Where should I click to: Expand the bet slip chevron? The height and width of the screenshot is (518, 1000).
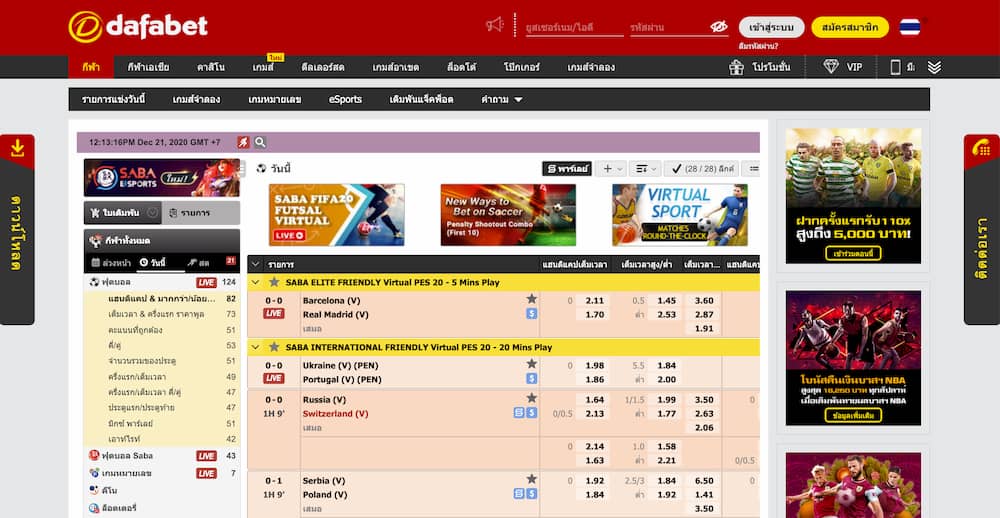(152, 213)
